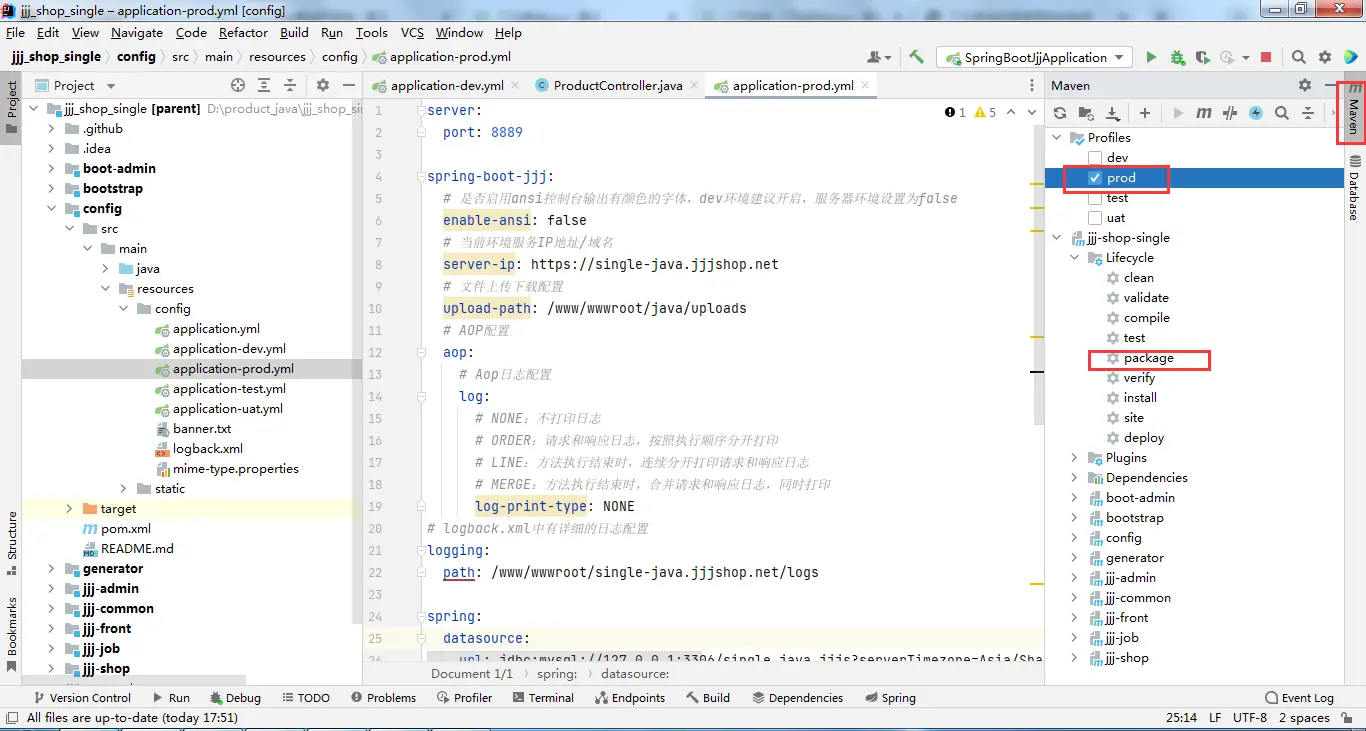This screenshot has width=1366, height=731.
Task: Select the package lifecycle goal
Action: [1148, 358]
